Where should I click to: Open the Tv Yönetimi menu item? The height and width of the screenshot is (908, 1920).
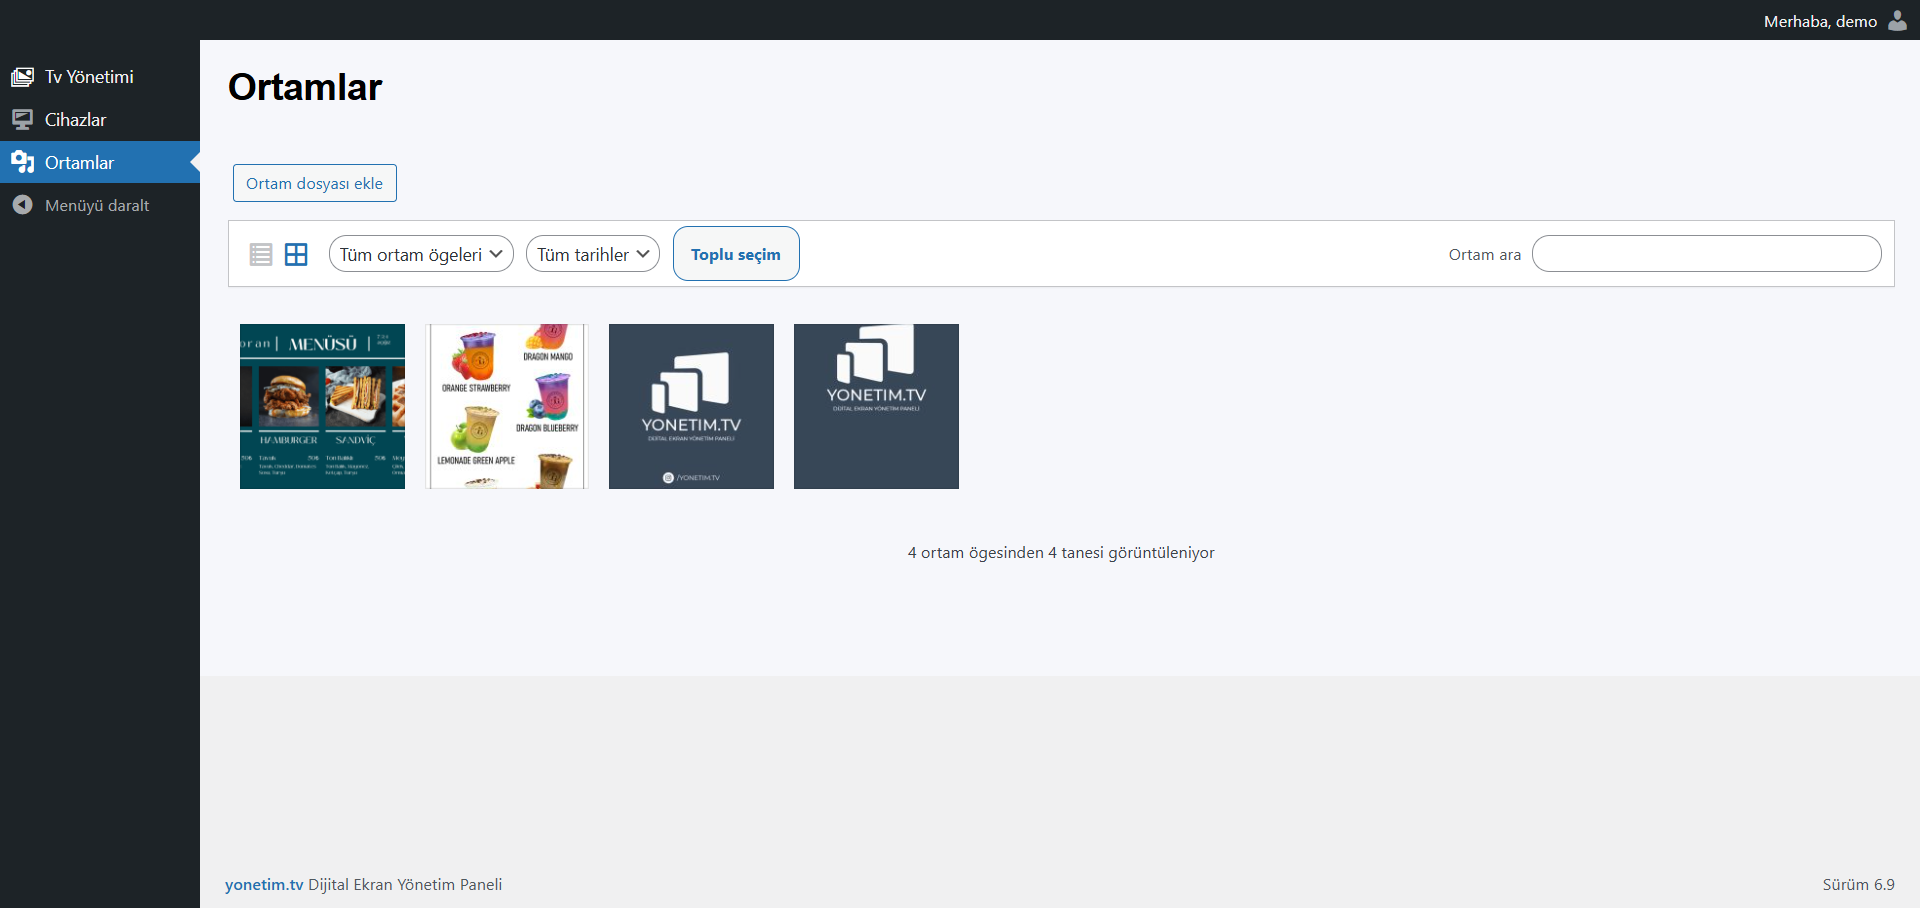coord(89,77)
